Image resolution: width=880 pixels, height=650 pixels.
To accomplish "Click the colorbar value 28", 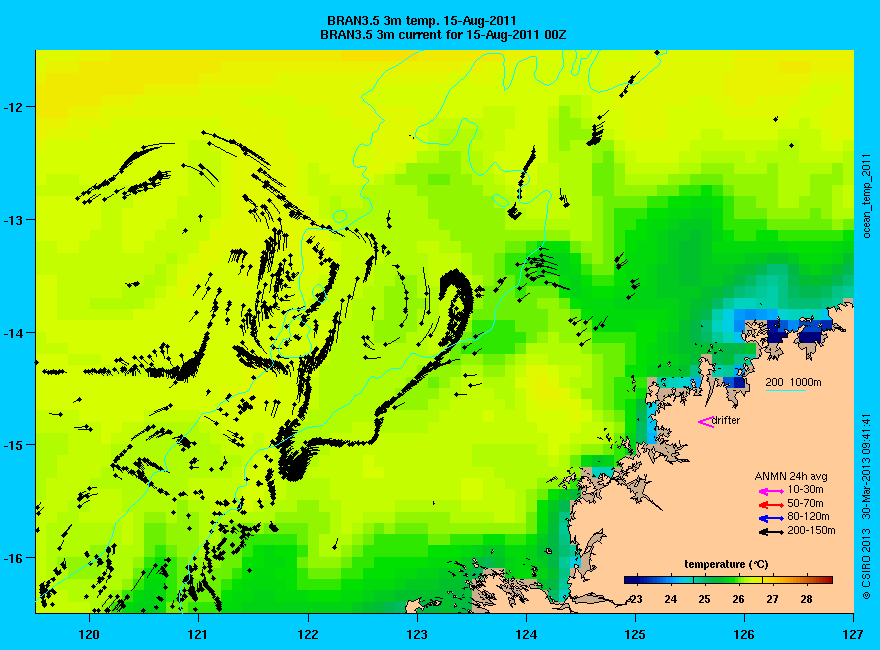I will [x=806, y=599].
